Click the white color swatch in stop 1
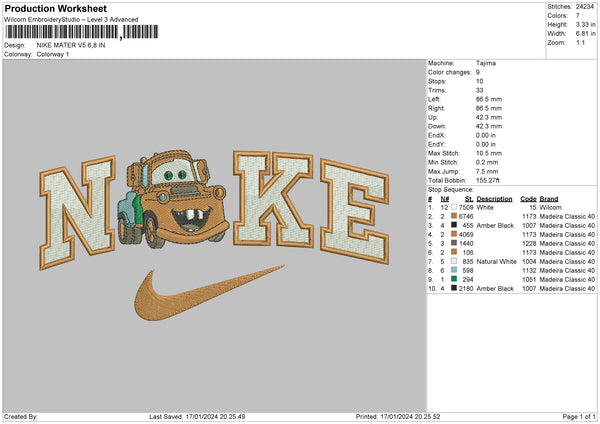600x424 pixels. coord(454,207)
